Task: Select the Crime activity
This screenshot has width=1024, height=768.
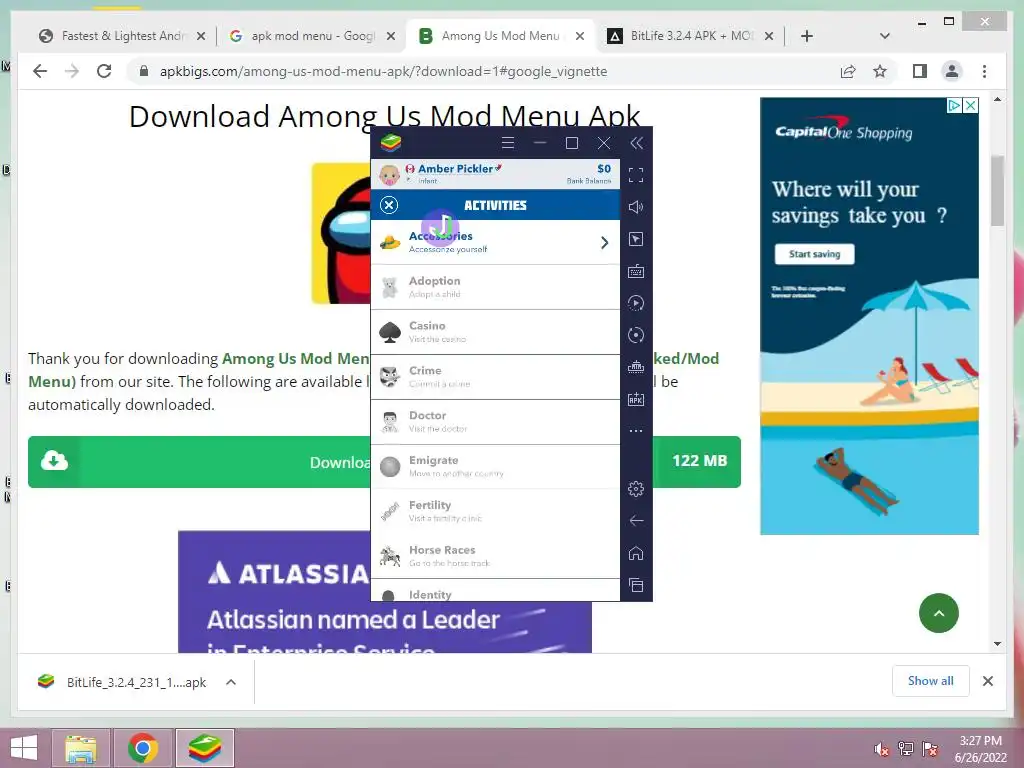Action: pos(495,377)
